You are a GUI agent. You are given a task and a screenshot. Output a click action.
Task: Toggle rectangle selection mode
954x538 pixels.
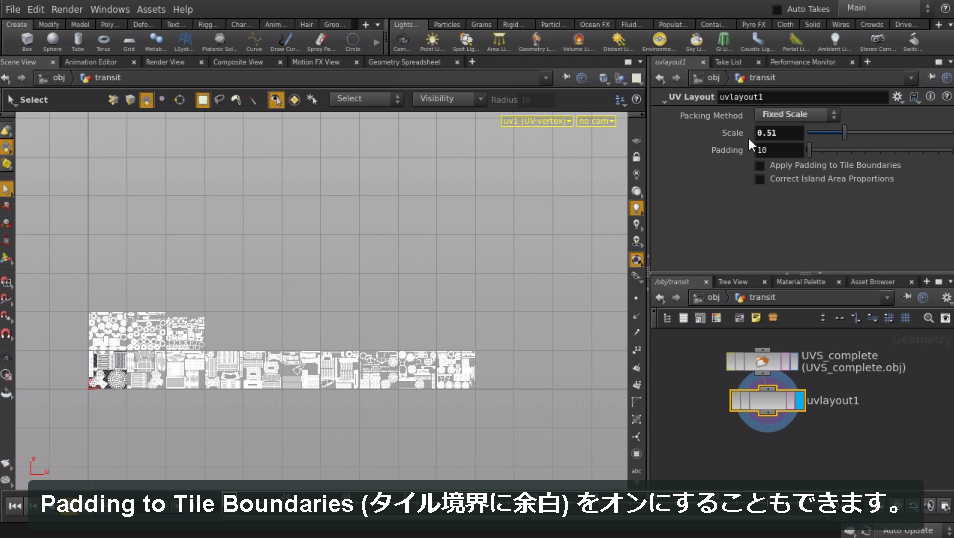pos(203,100)
